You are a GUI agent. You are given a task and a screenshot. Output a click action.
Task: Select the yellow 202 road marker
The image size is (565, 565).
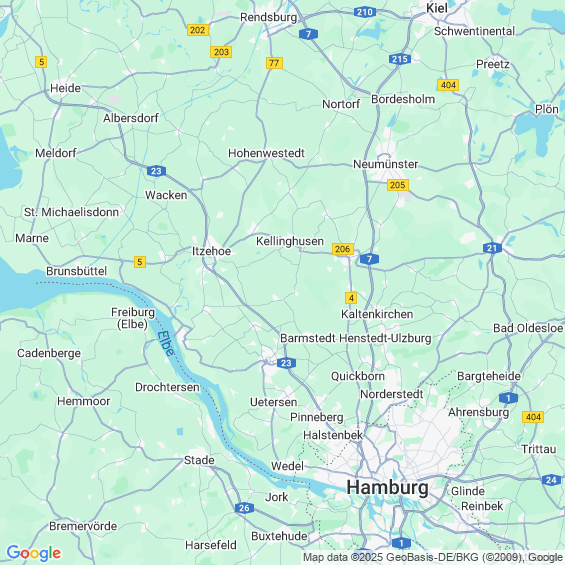click(x=198, y=30)
